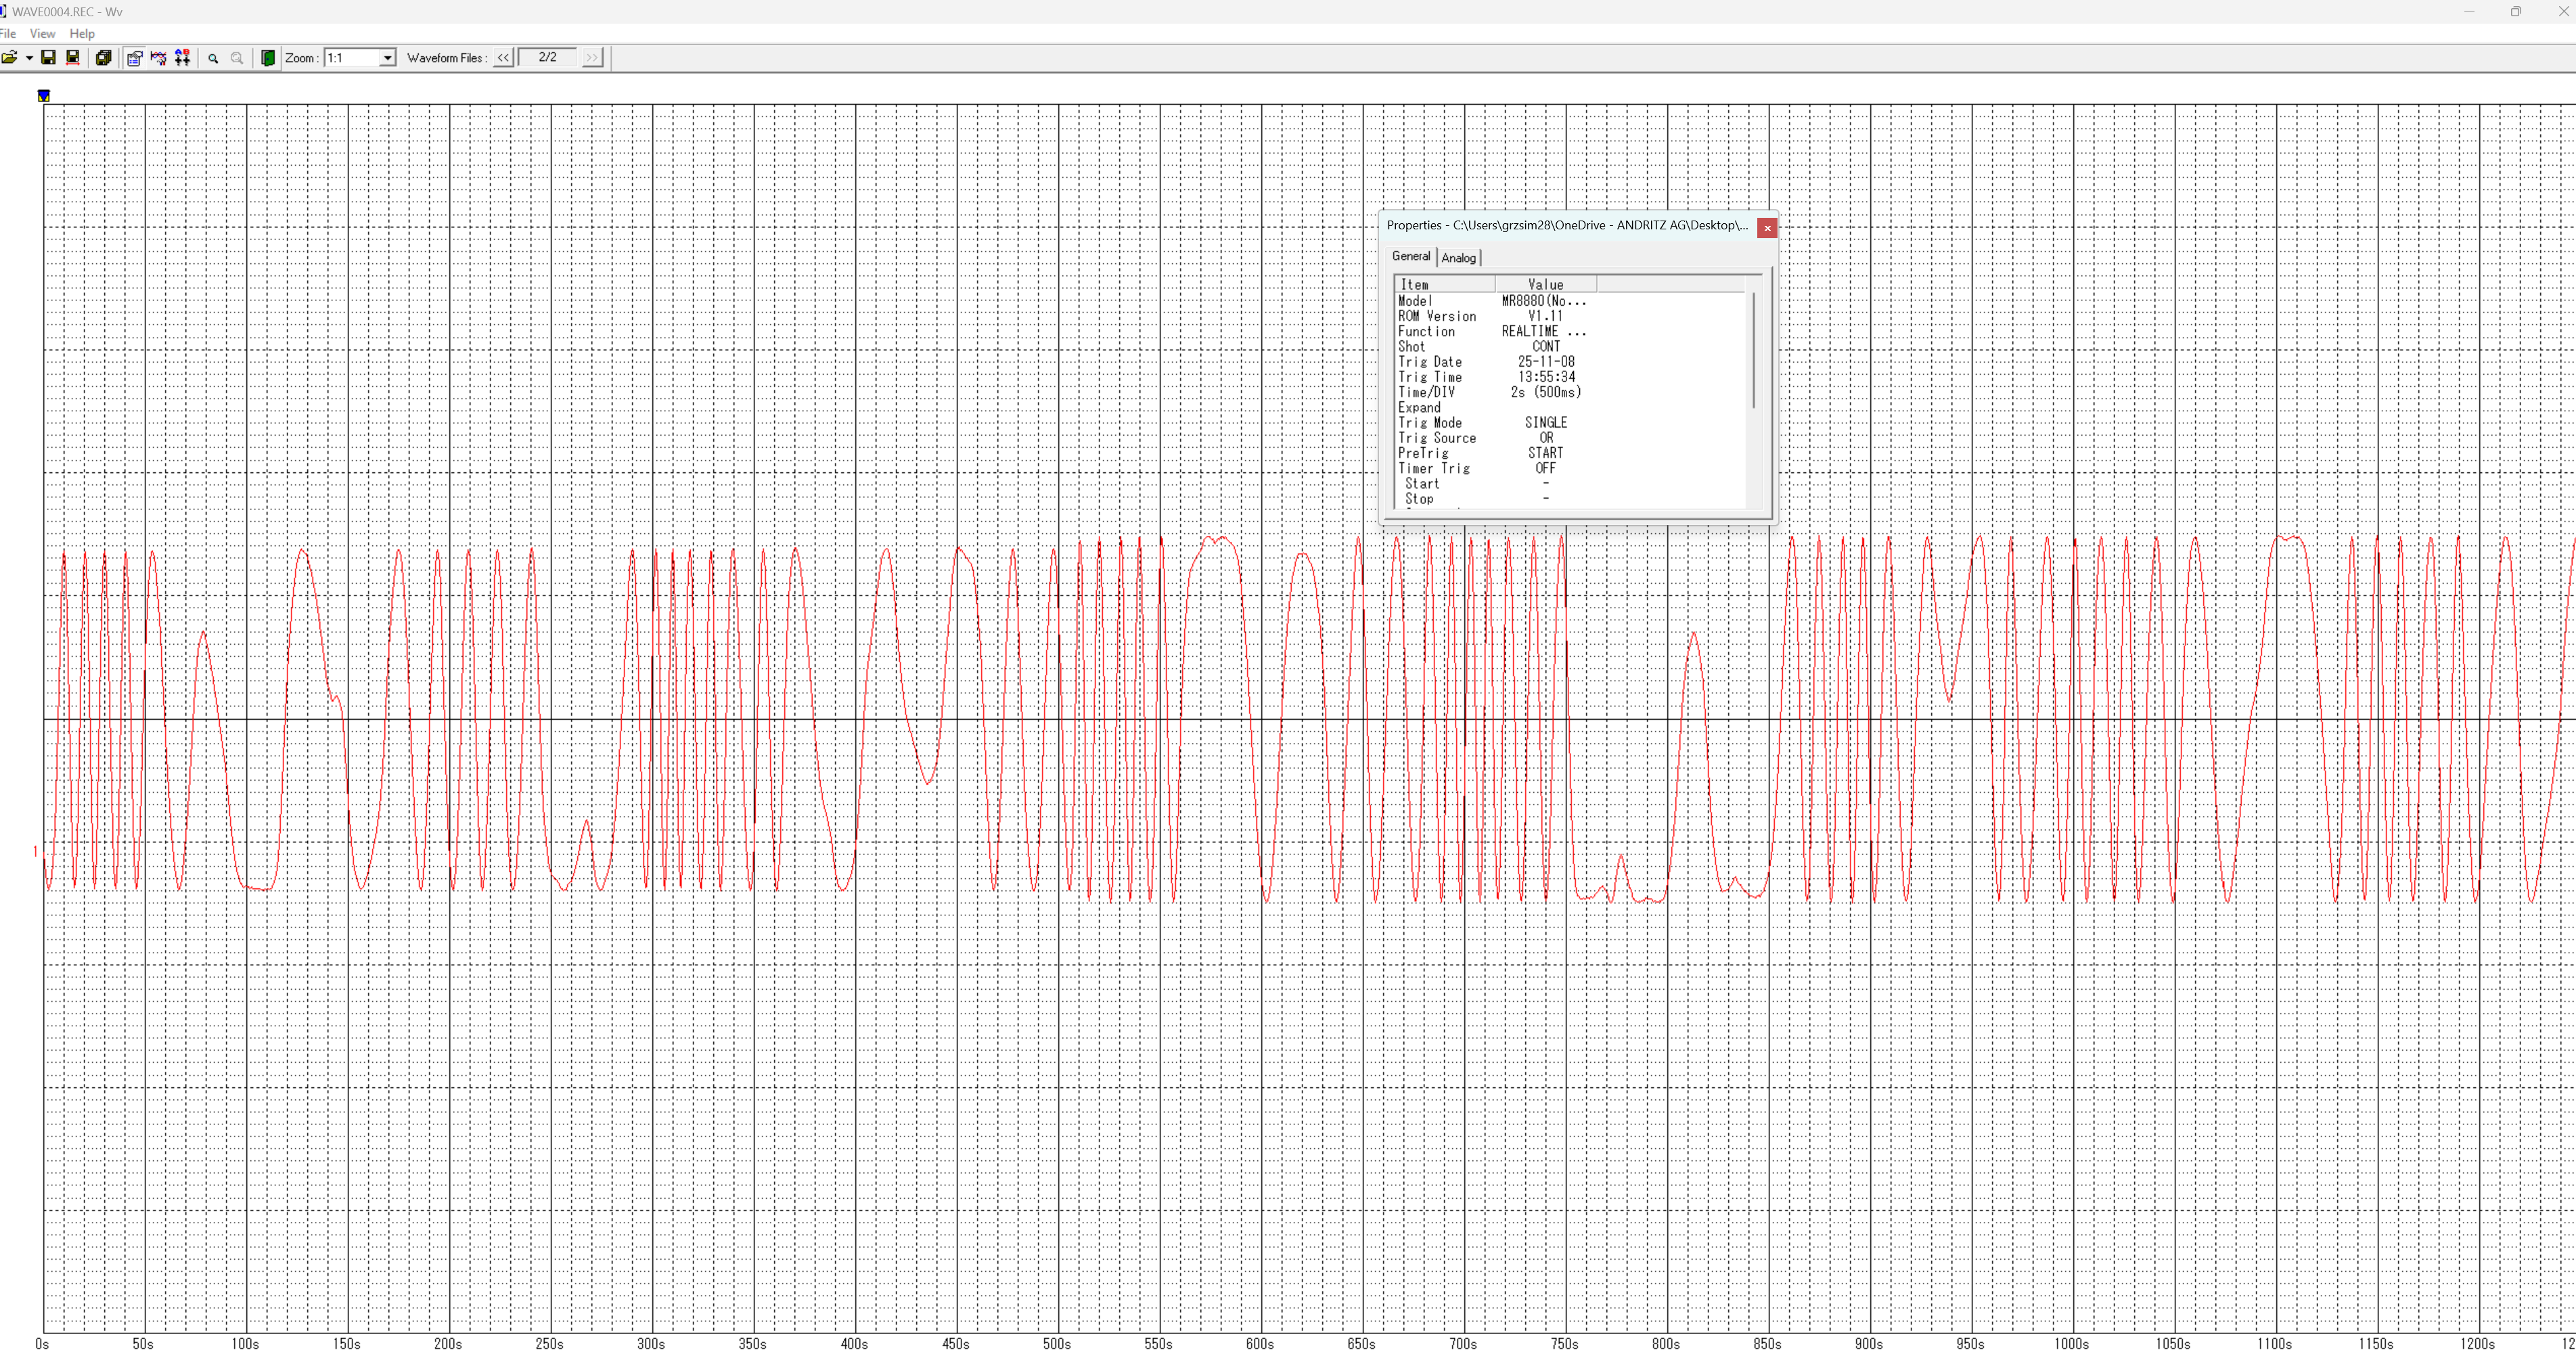Open the Zoom 1:1 combo box
Image resolution: width=2576 pixels, height=1370 pixels.
[x=387, y=58]
